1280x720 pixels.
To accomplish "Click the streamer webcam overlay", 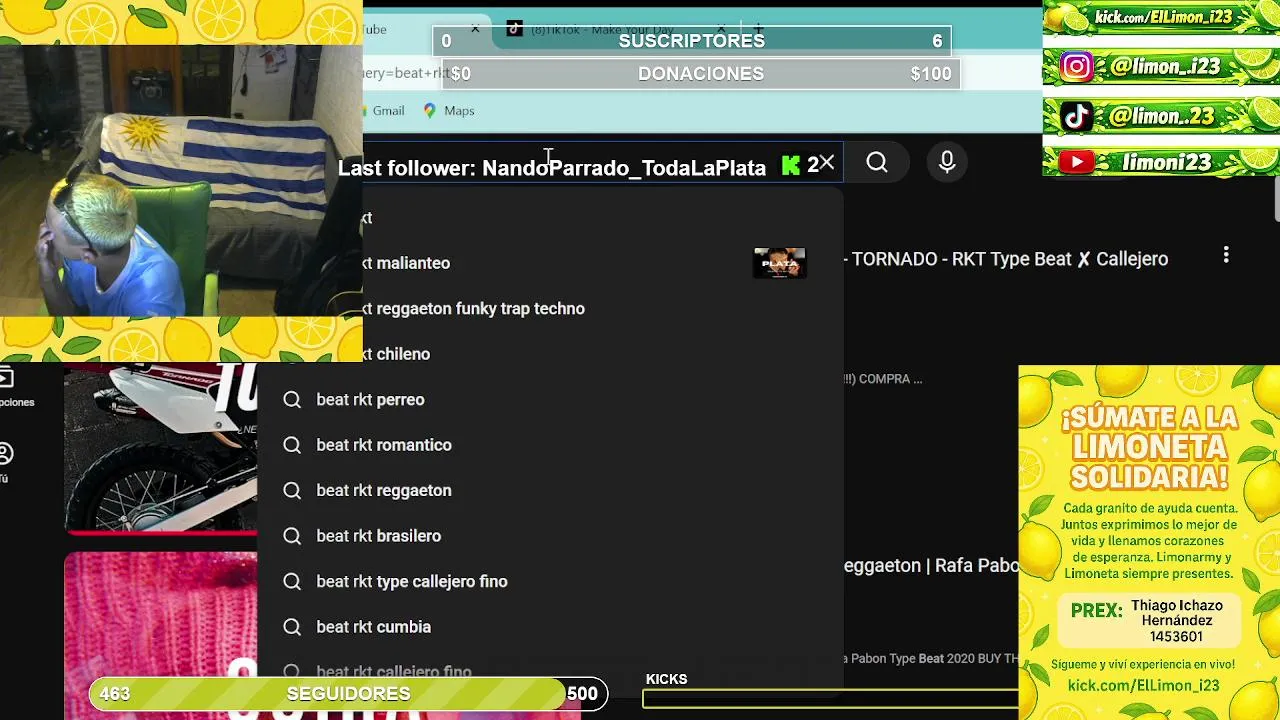I will 181,180.
